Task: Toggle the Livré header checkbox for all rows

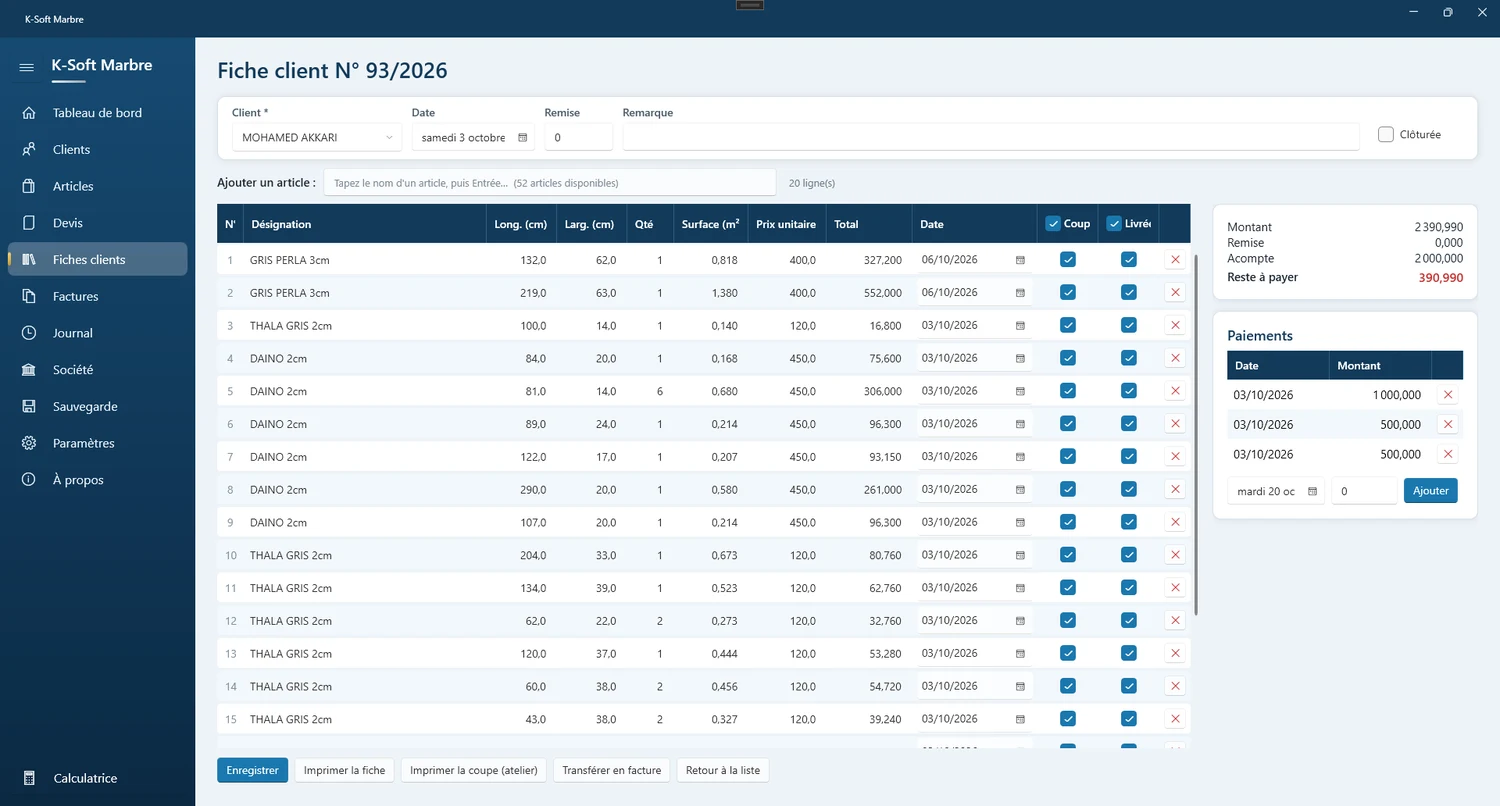Action: pos(1114,224)
